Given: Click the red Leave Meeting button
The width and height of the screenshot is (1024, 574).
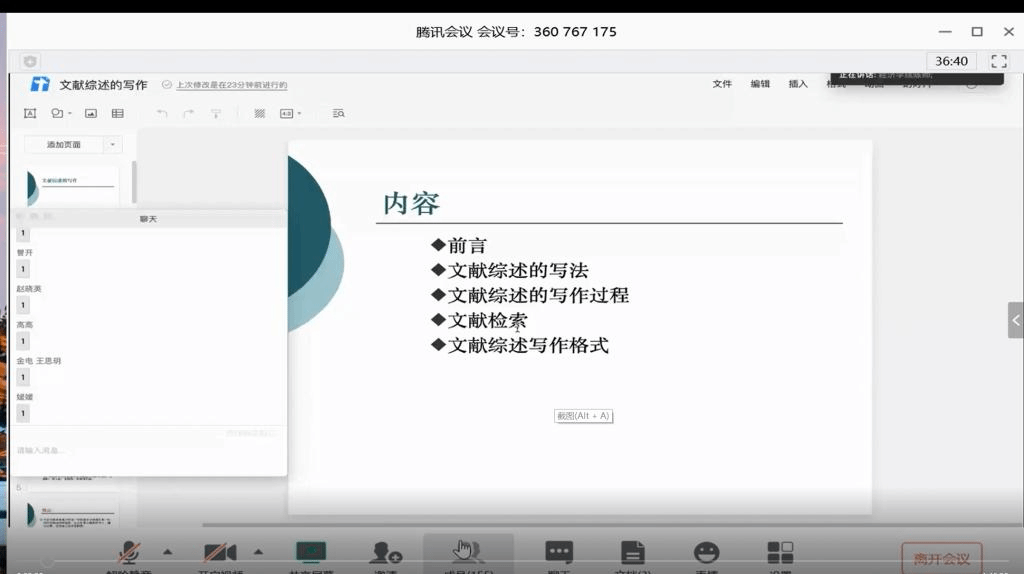Looking at the screenshot, I should (941, 558).
